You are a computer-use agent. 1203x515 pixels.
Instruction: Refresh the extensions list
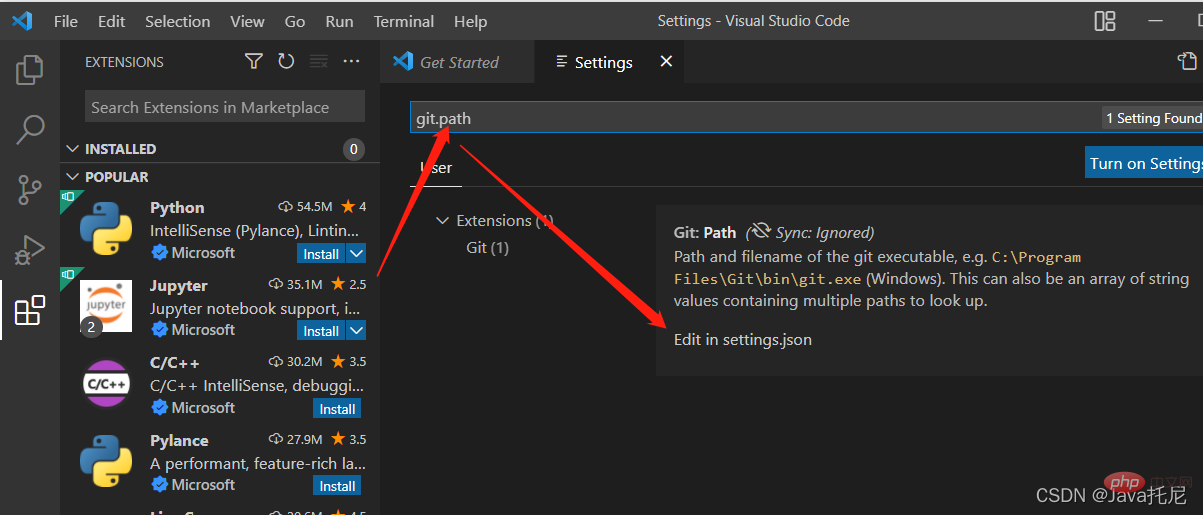point(286,62)
